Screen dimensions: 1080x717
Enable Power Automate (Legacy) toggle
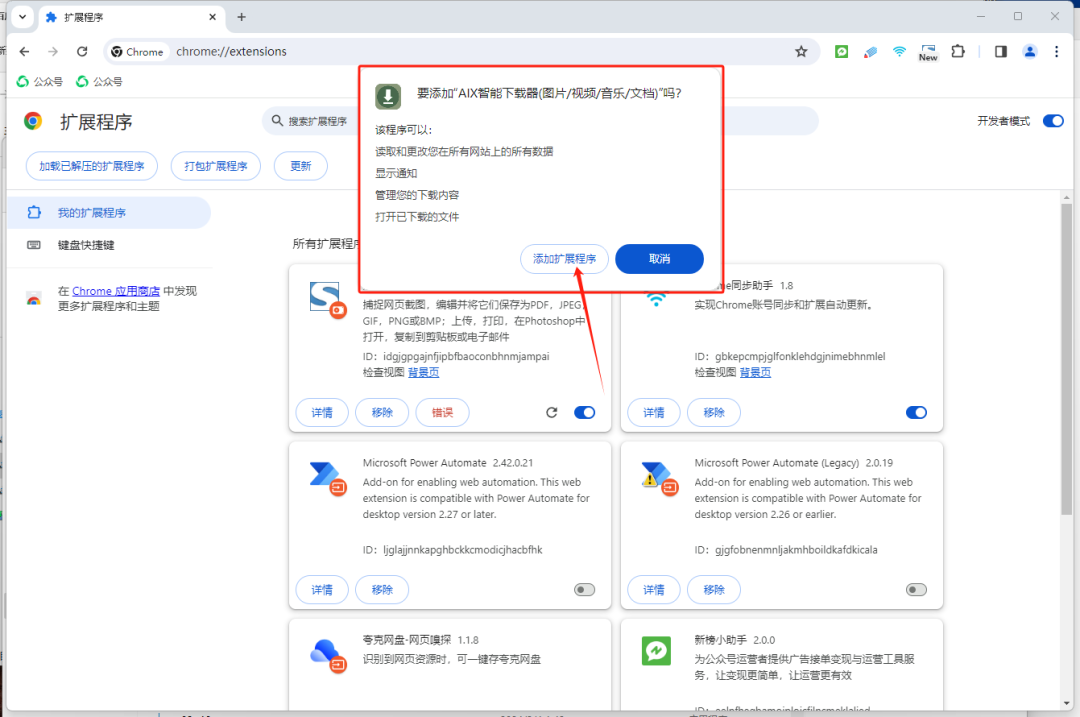(x=916, y=590)
